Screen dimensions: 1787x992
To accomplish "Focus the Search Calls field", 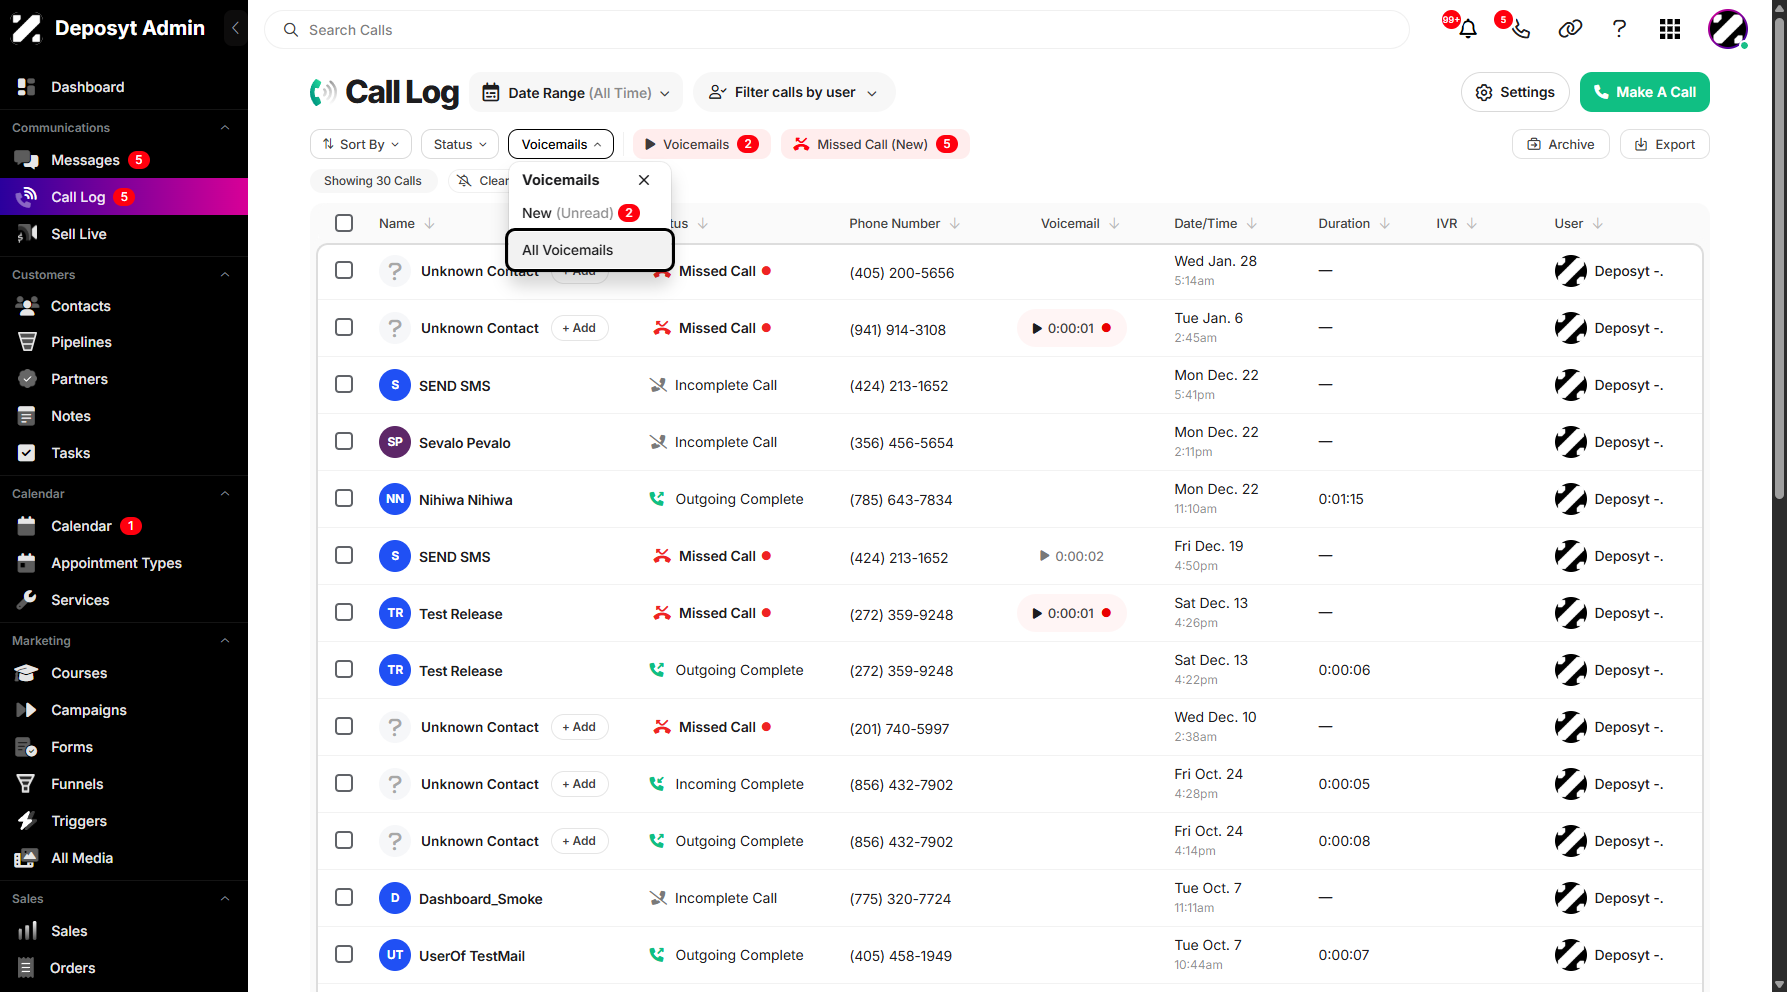I will pyautogui.click(x=837, y=30).
